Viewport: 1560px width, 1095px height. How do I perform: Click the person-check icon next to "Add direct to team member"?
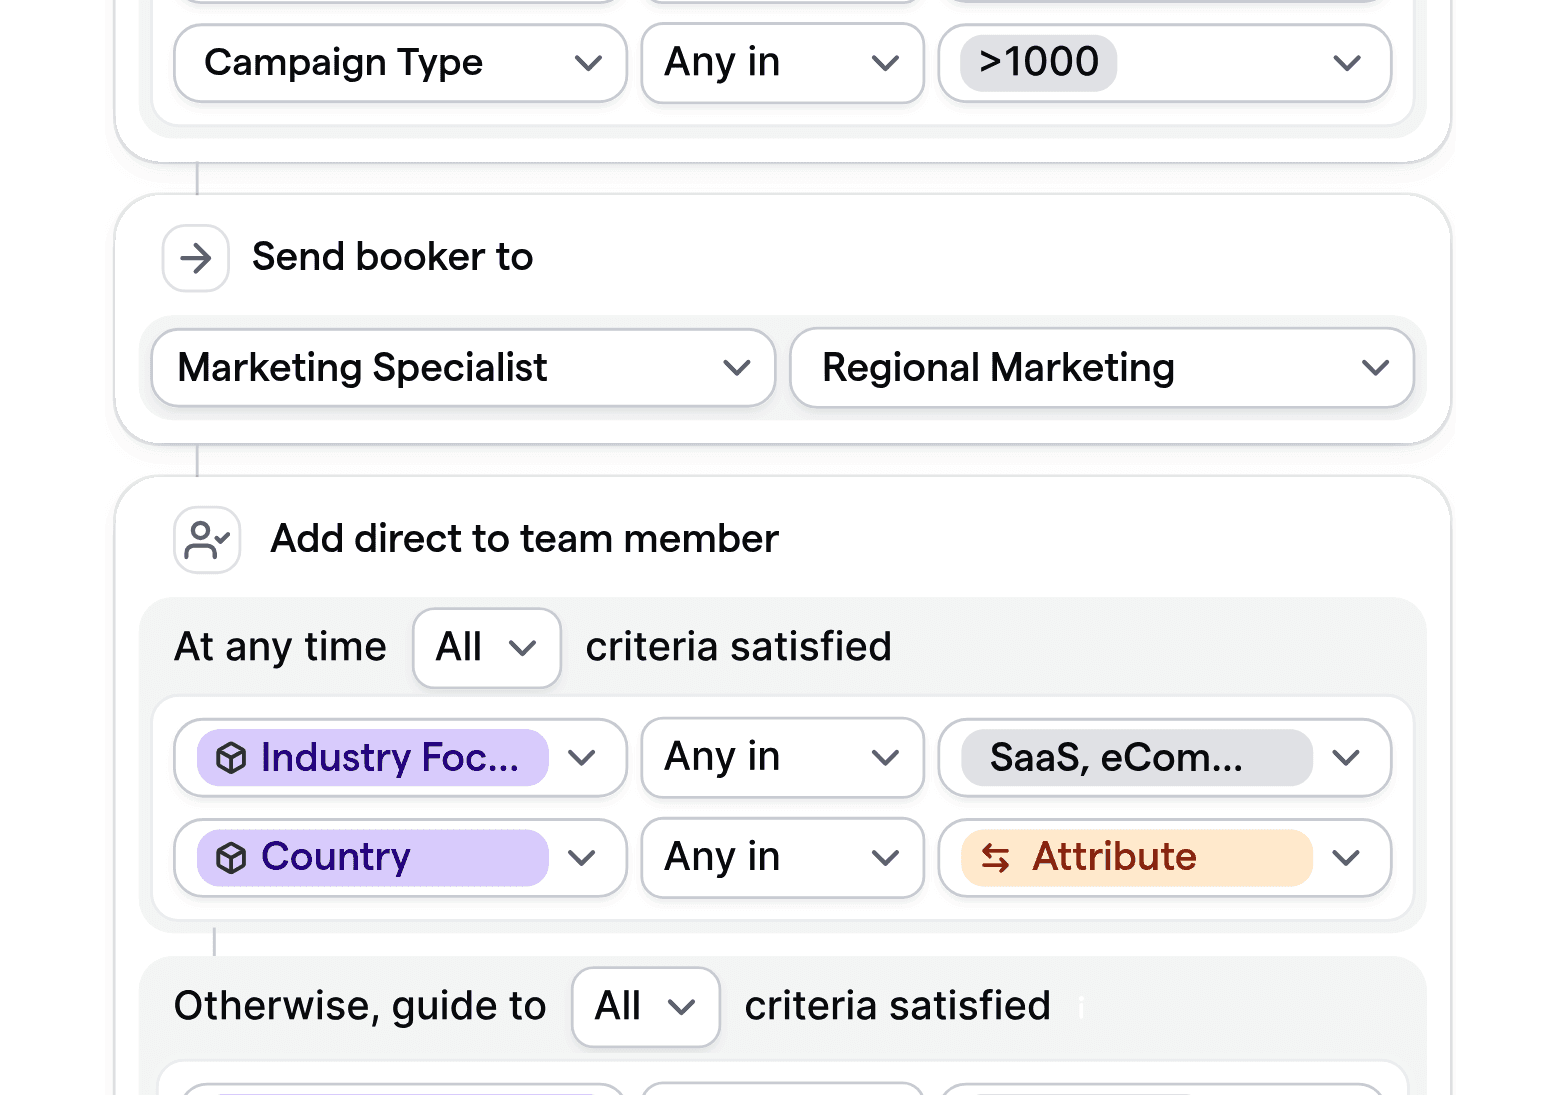206,539
